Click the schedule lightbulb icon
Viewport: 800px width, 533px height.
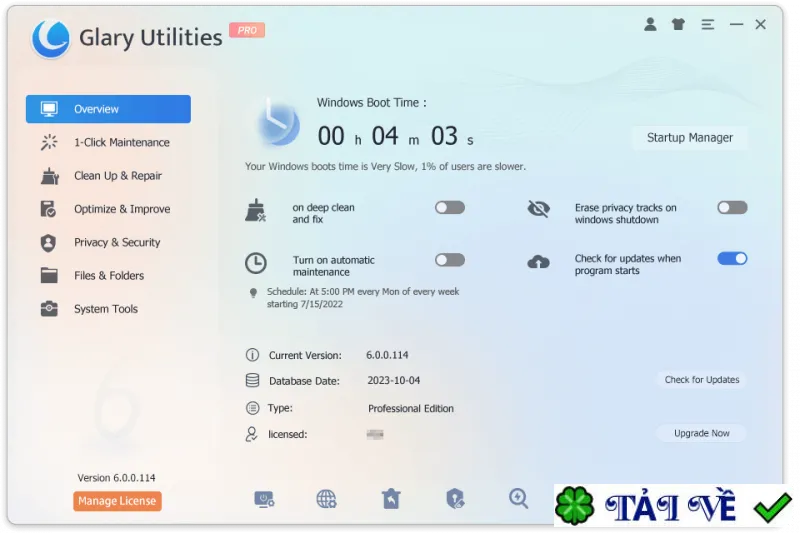tap(253, 293)
